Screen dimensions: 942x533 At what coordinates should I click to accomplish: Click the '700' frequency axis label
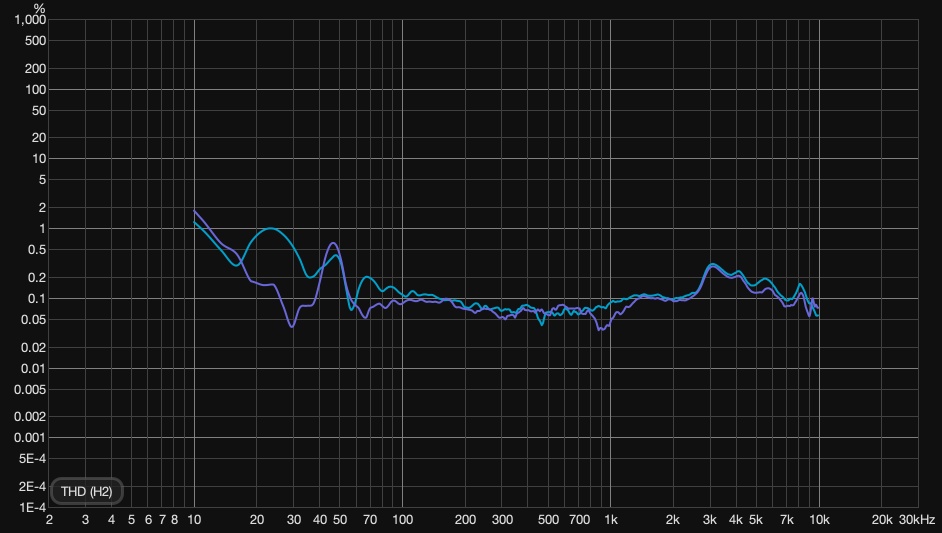[x=579, y=520]
